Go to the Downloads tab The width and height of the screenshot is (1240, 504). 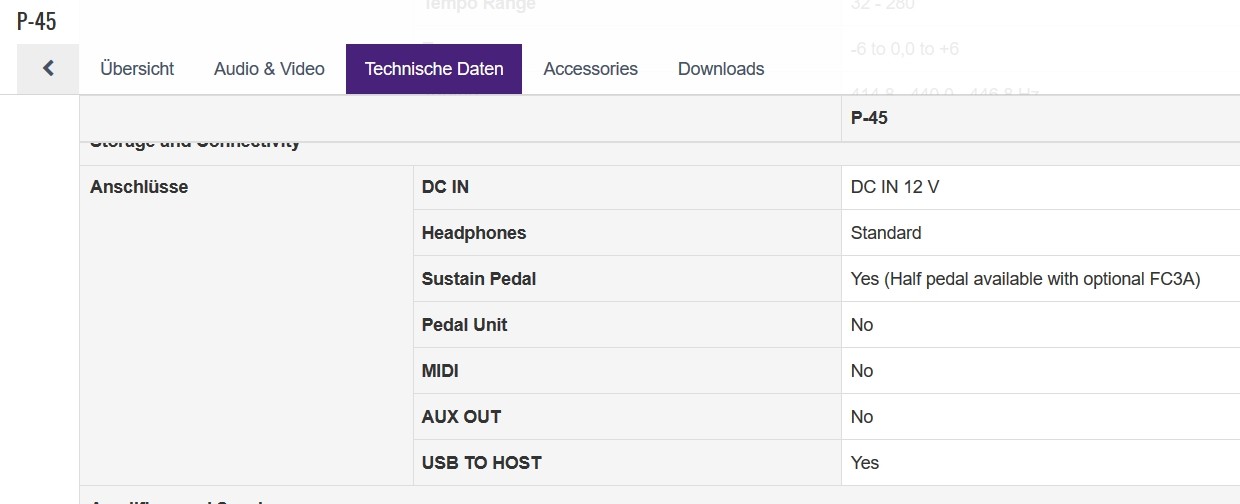point(721,69)
